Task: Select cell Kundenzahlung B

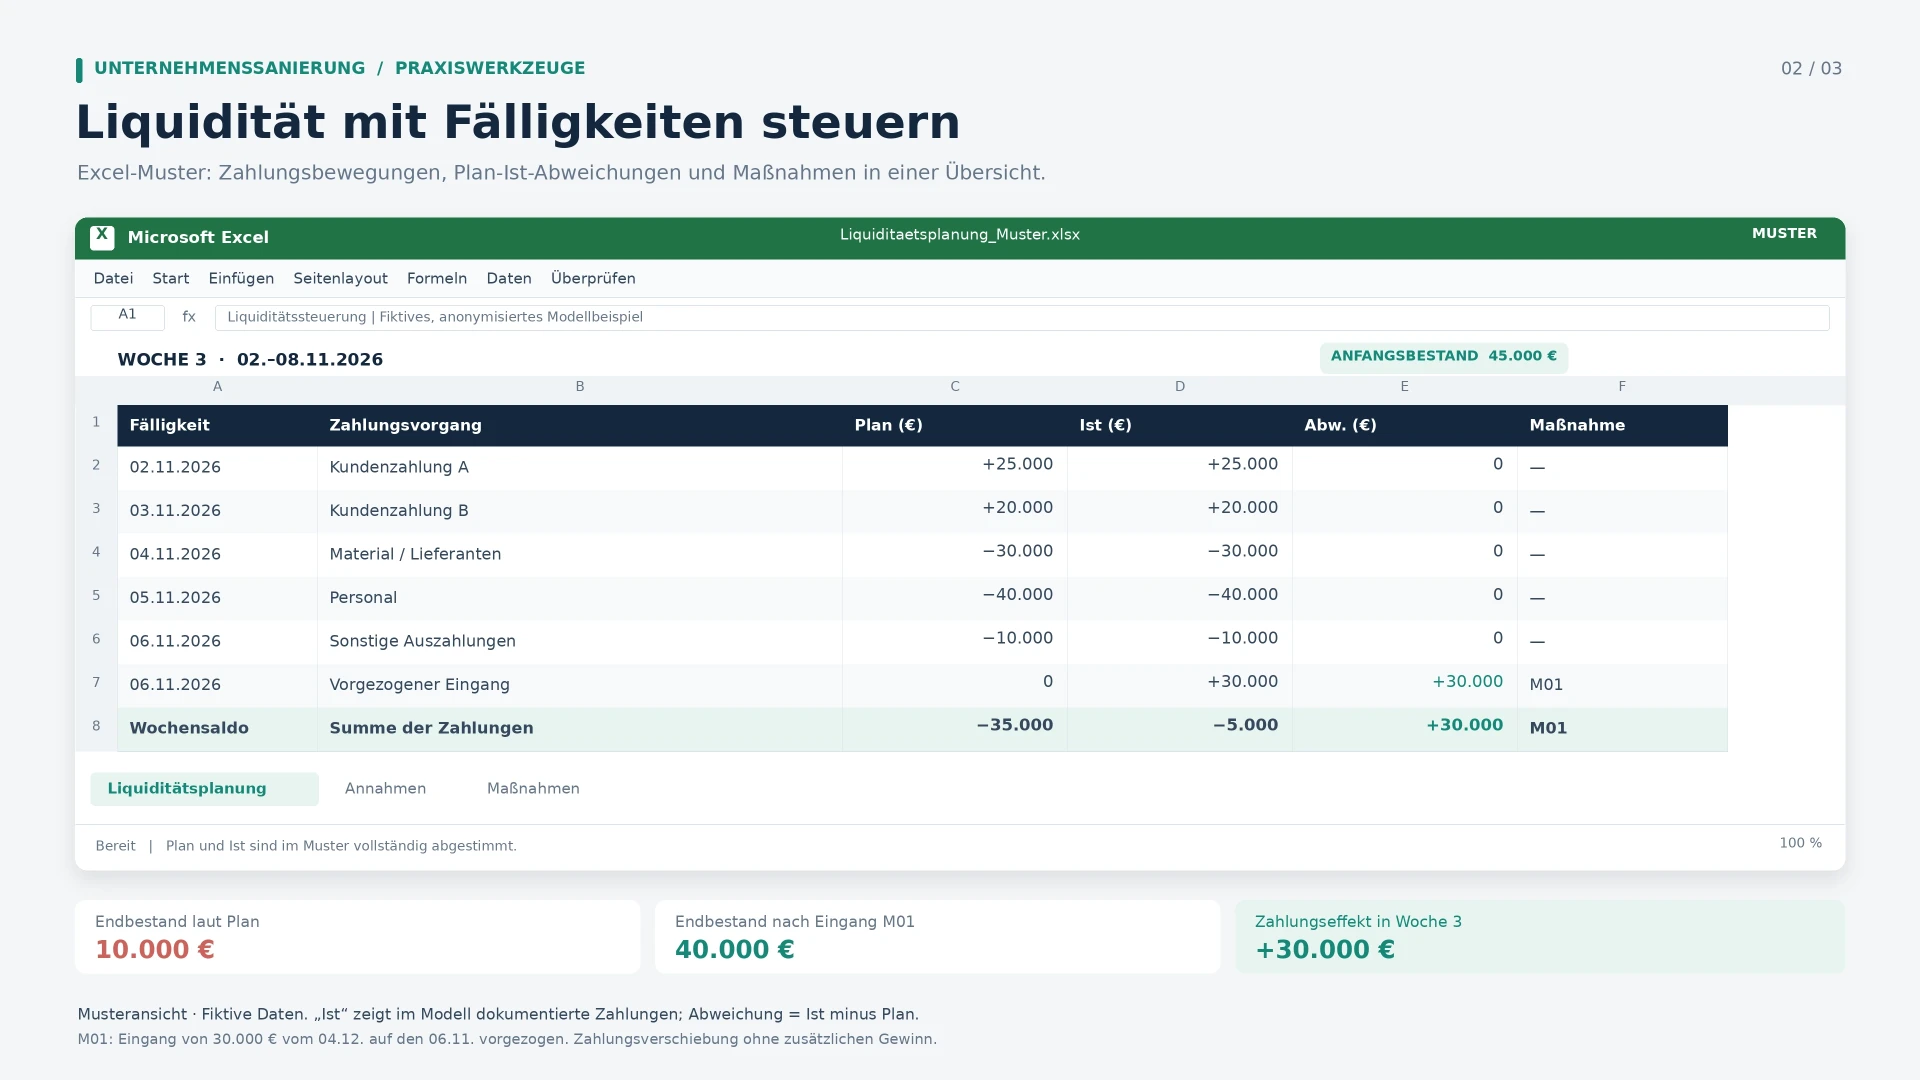Action: pos(580,510)
